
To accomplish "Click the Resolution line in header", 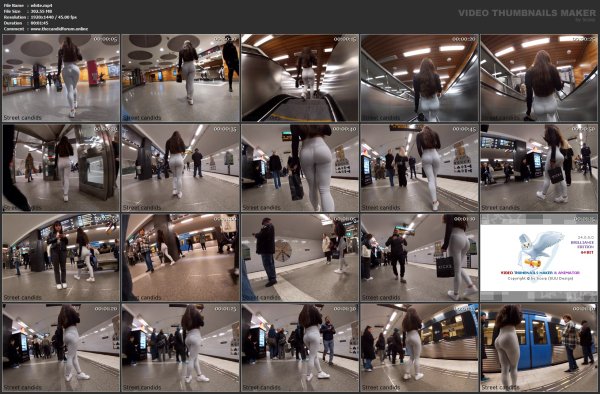I will 40,17.
